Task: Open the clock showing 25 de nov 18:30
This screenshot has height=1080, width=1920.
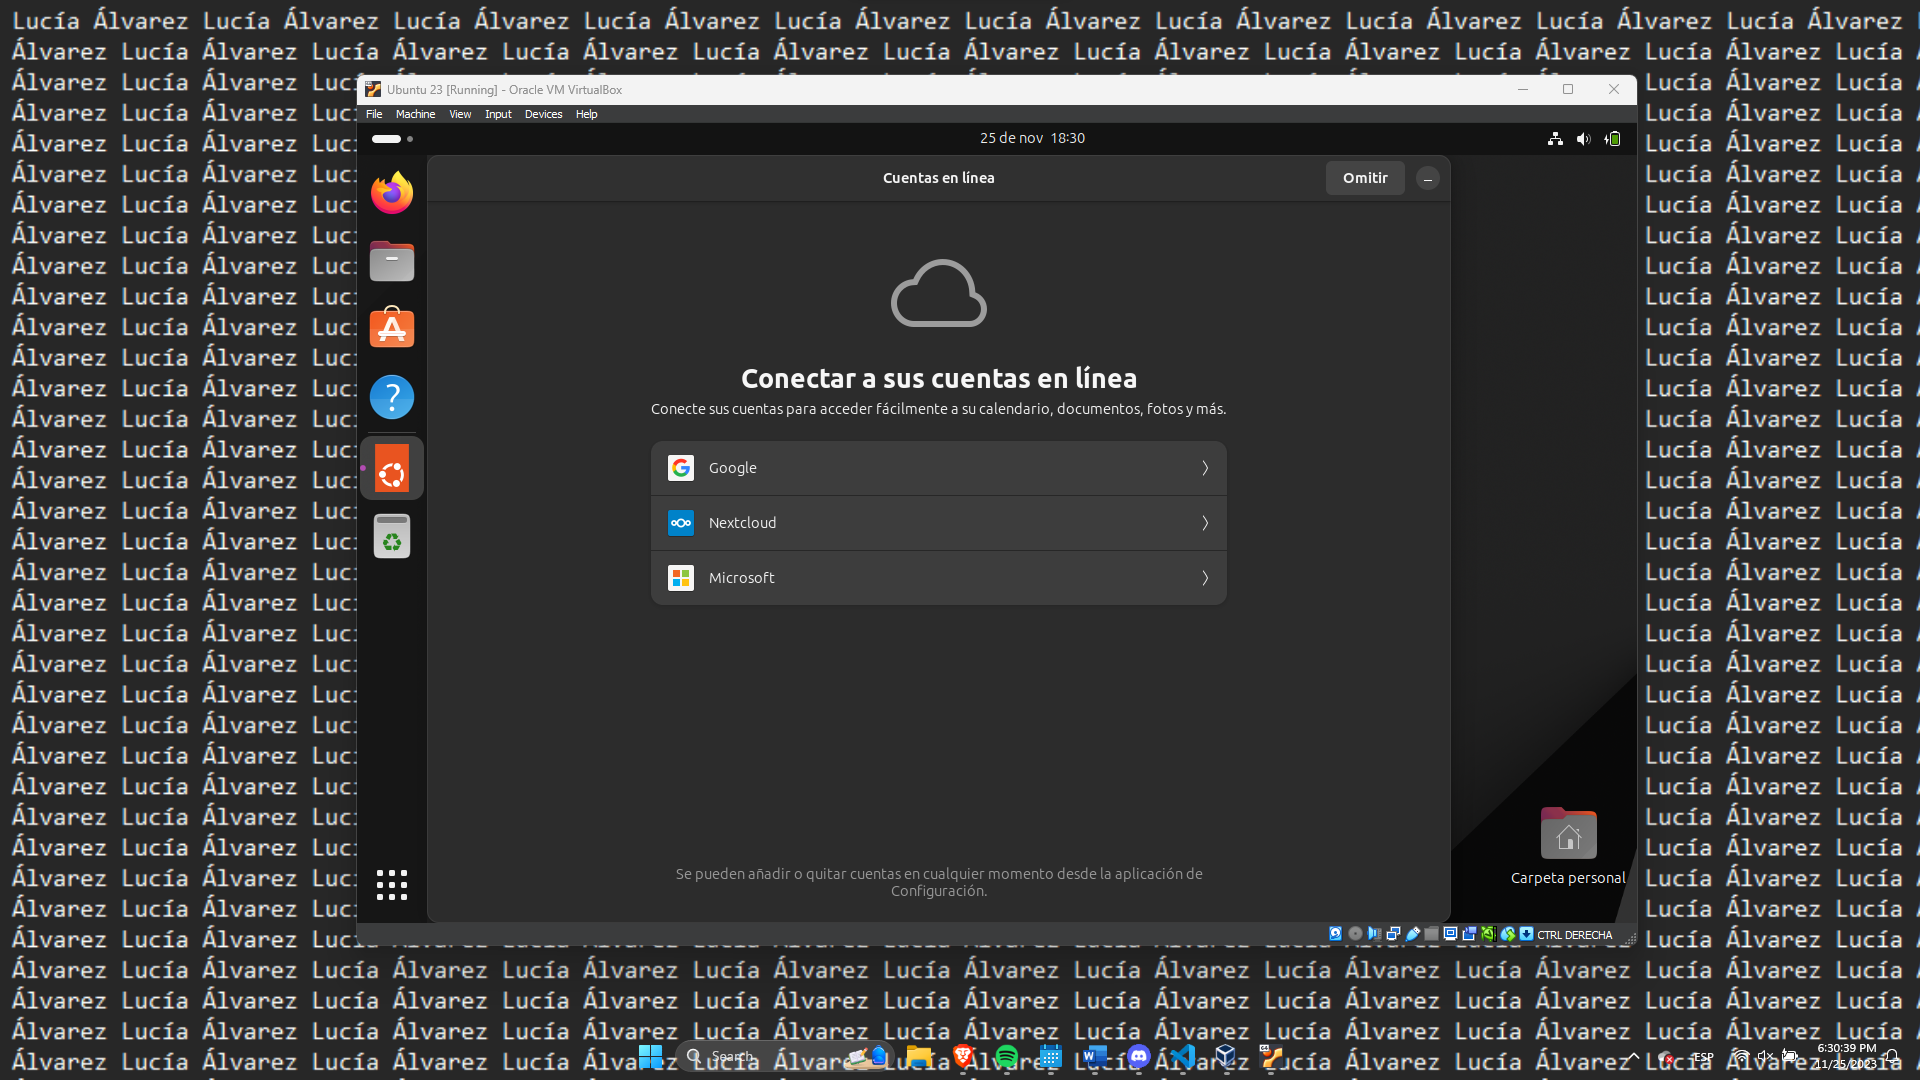Action: [x=1032, y=138]
